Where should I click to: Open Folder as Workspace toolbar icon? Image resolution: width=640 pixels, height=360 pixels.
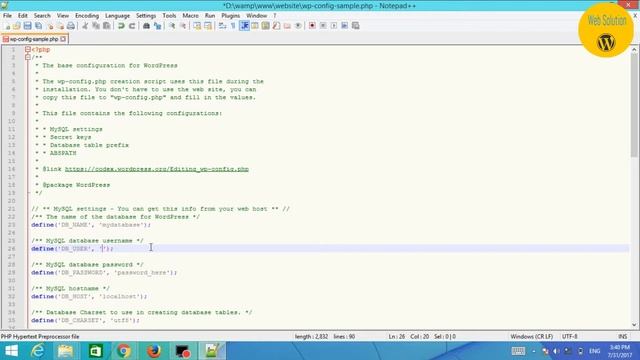[x=287, y=26]
